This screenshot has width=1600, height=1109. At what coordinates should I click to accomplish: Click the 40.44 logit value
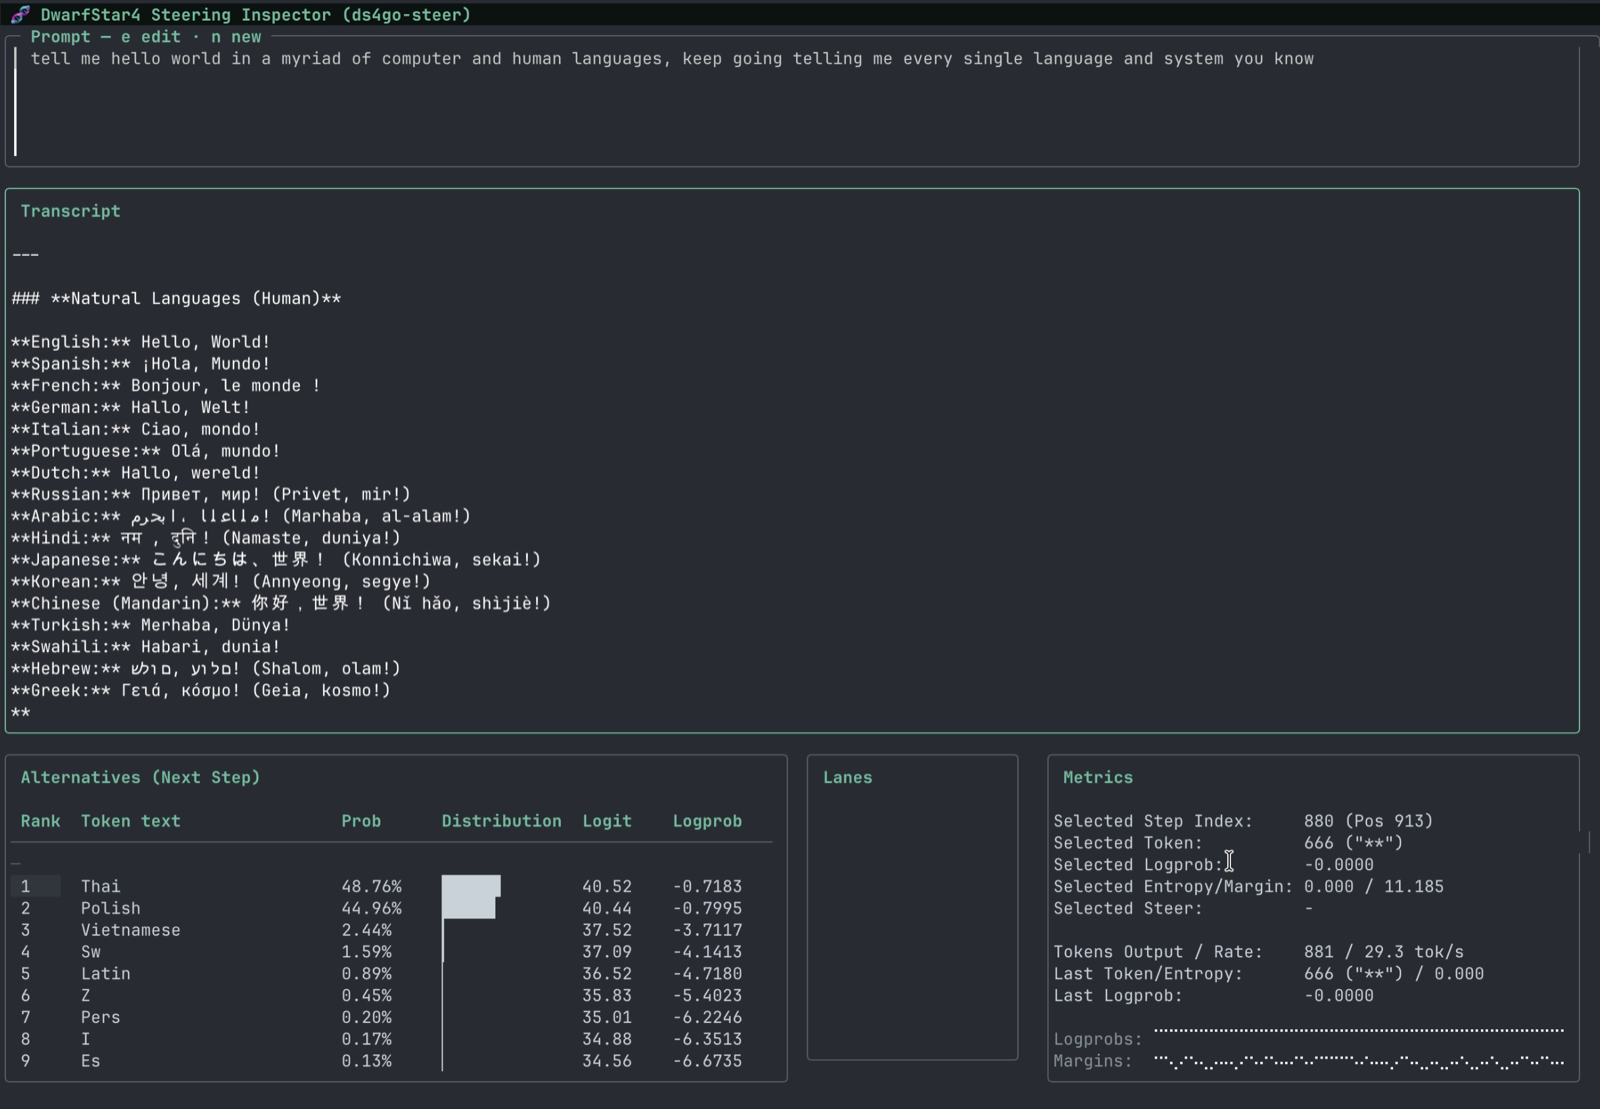[607, 908]
